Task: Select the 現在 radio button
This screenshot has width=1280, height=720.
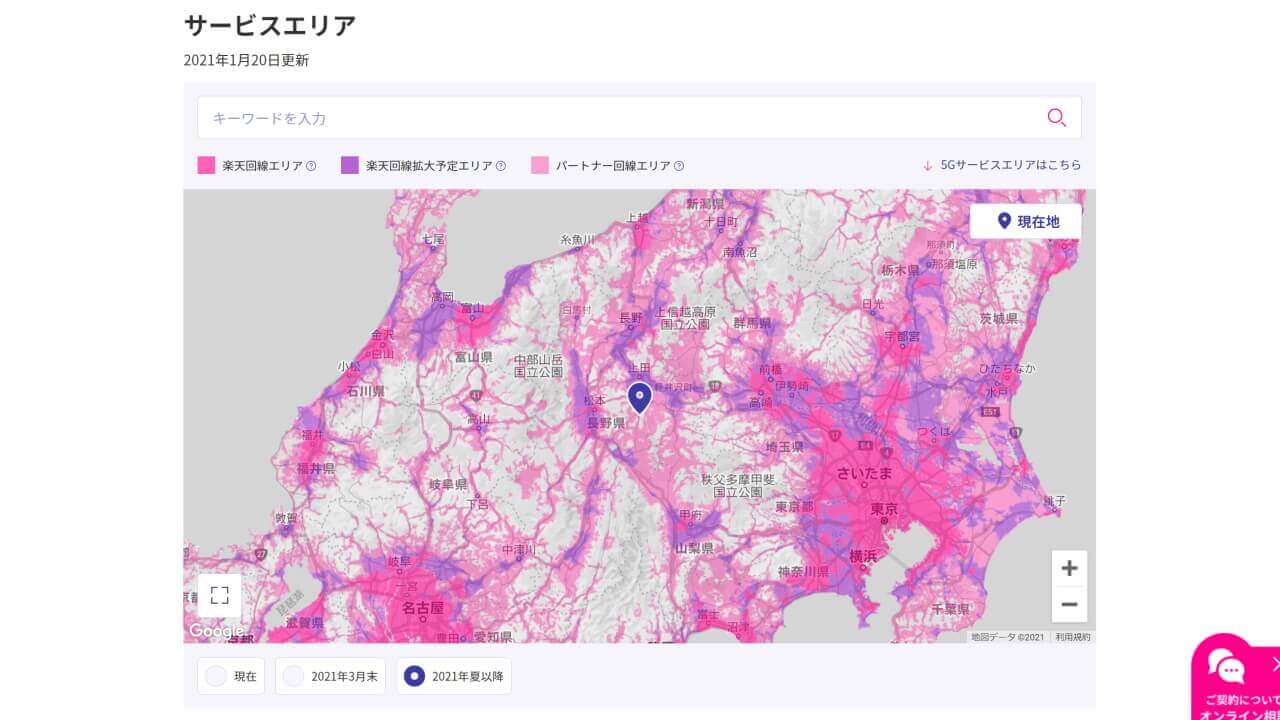Action: pos(216,676)
